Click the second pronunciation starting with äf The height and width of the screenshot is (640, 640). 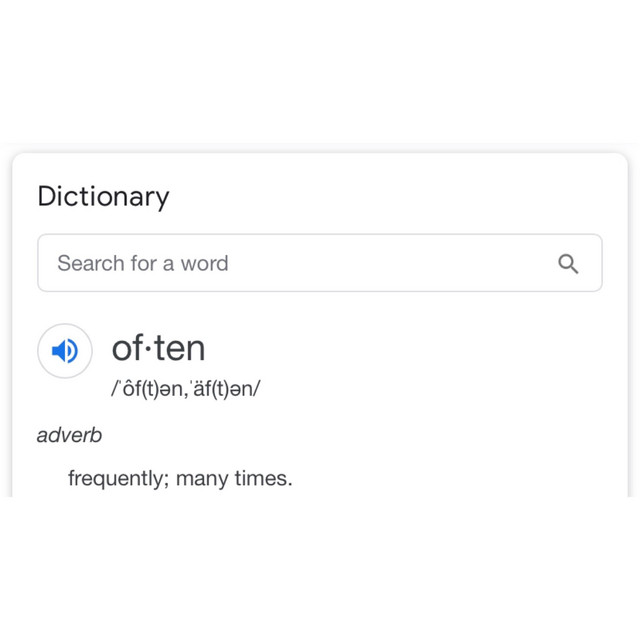click(220, 389)
